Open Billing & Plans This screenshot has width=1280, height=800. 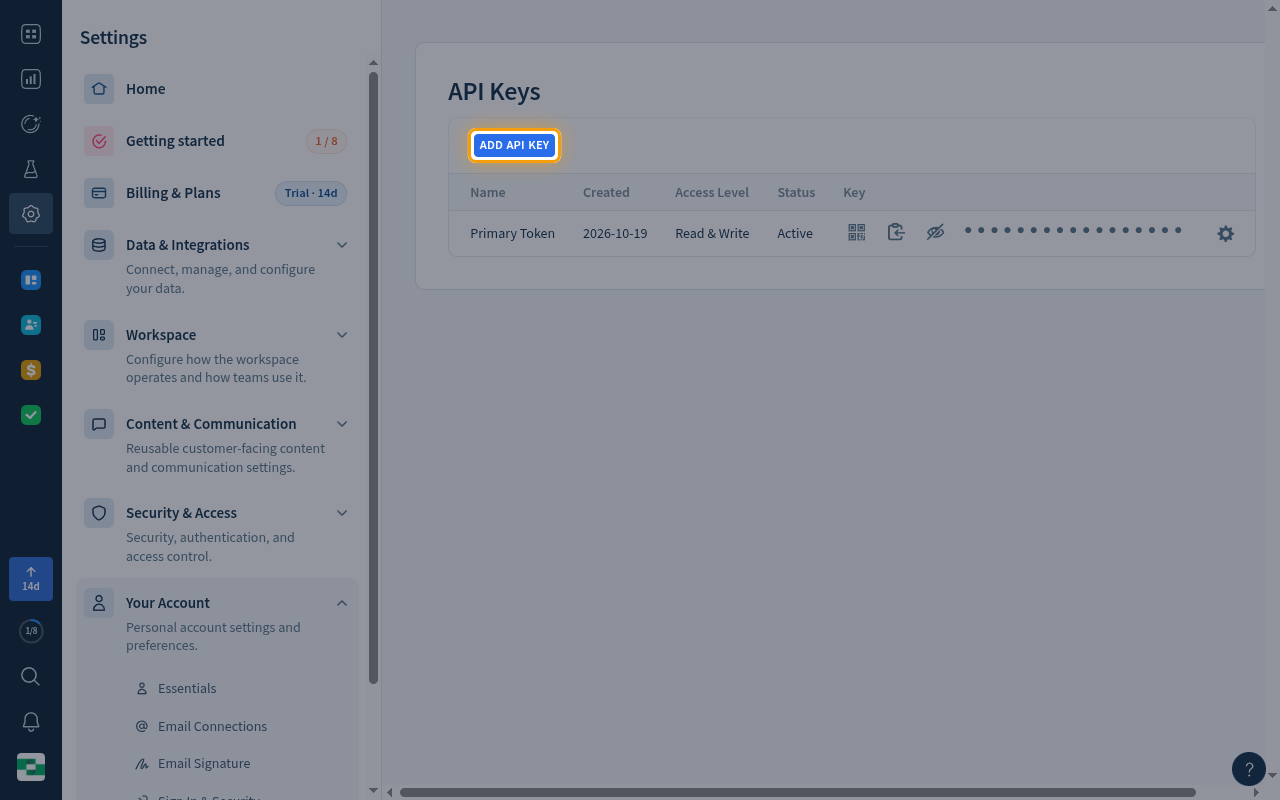[217, 193]
